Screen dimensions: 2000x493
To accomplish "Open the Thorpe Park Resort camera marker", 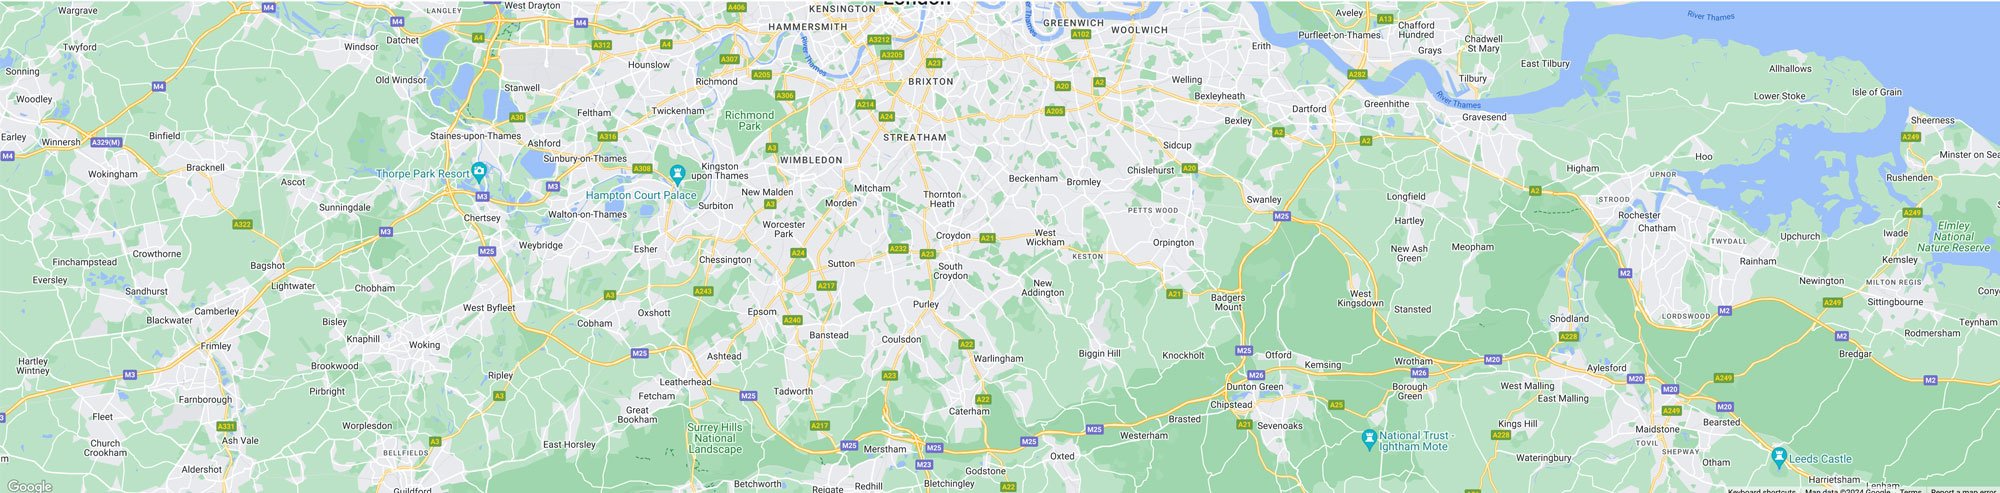I will 480,172.
